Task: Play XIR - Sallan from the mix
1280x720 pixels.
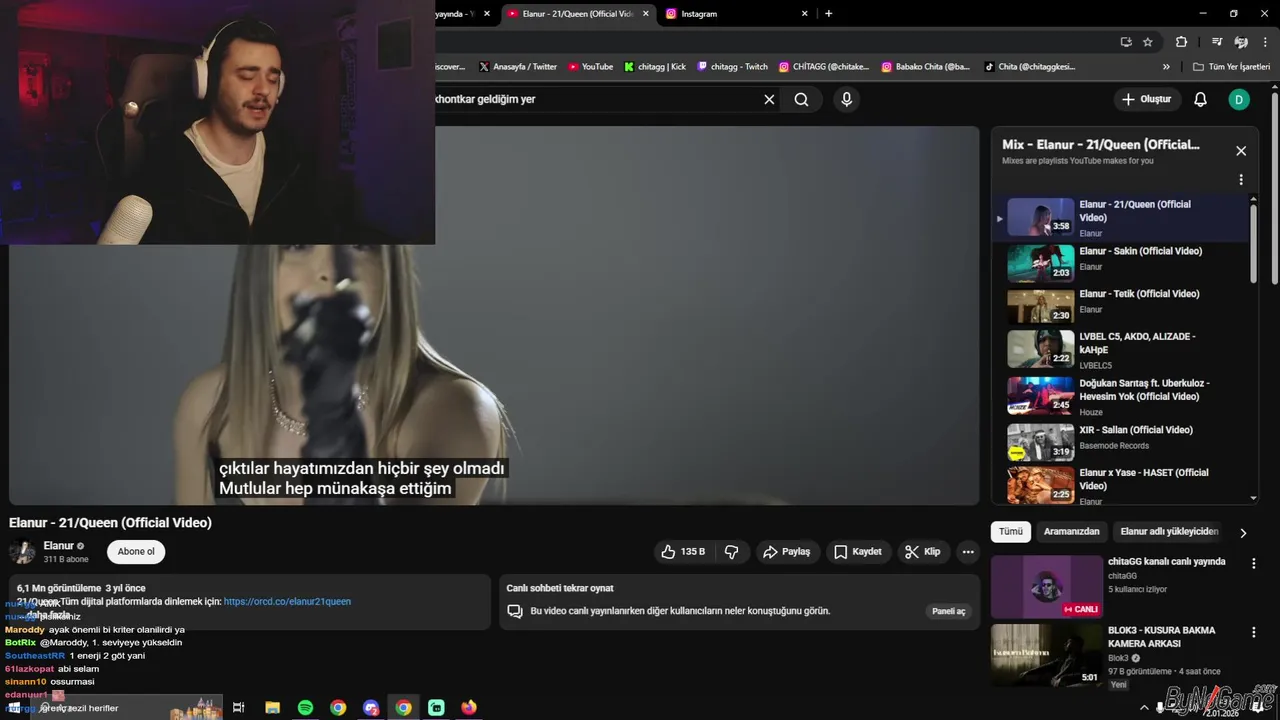Action: tap(1122, 442)
